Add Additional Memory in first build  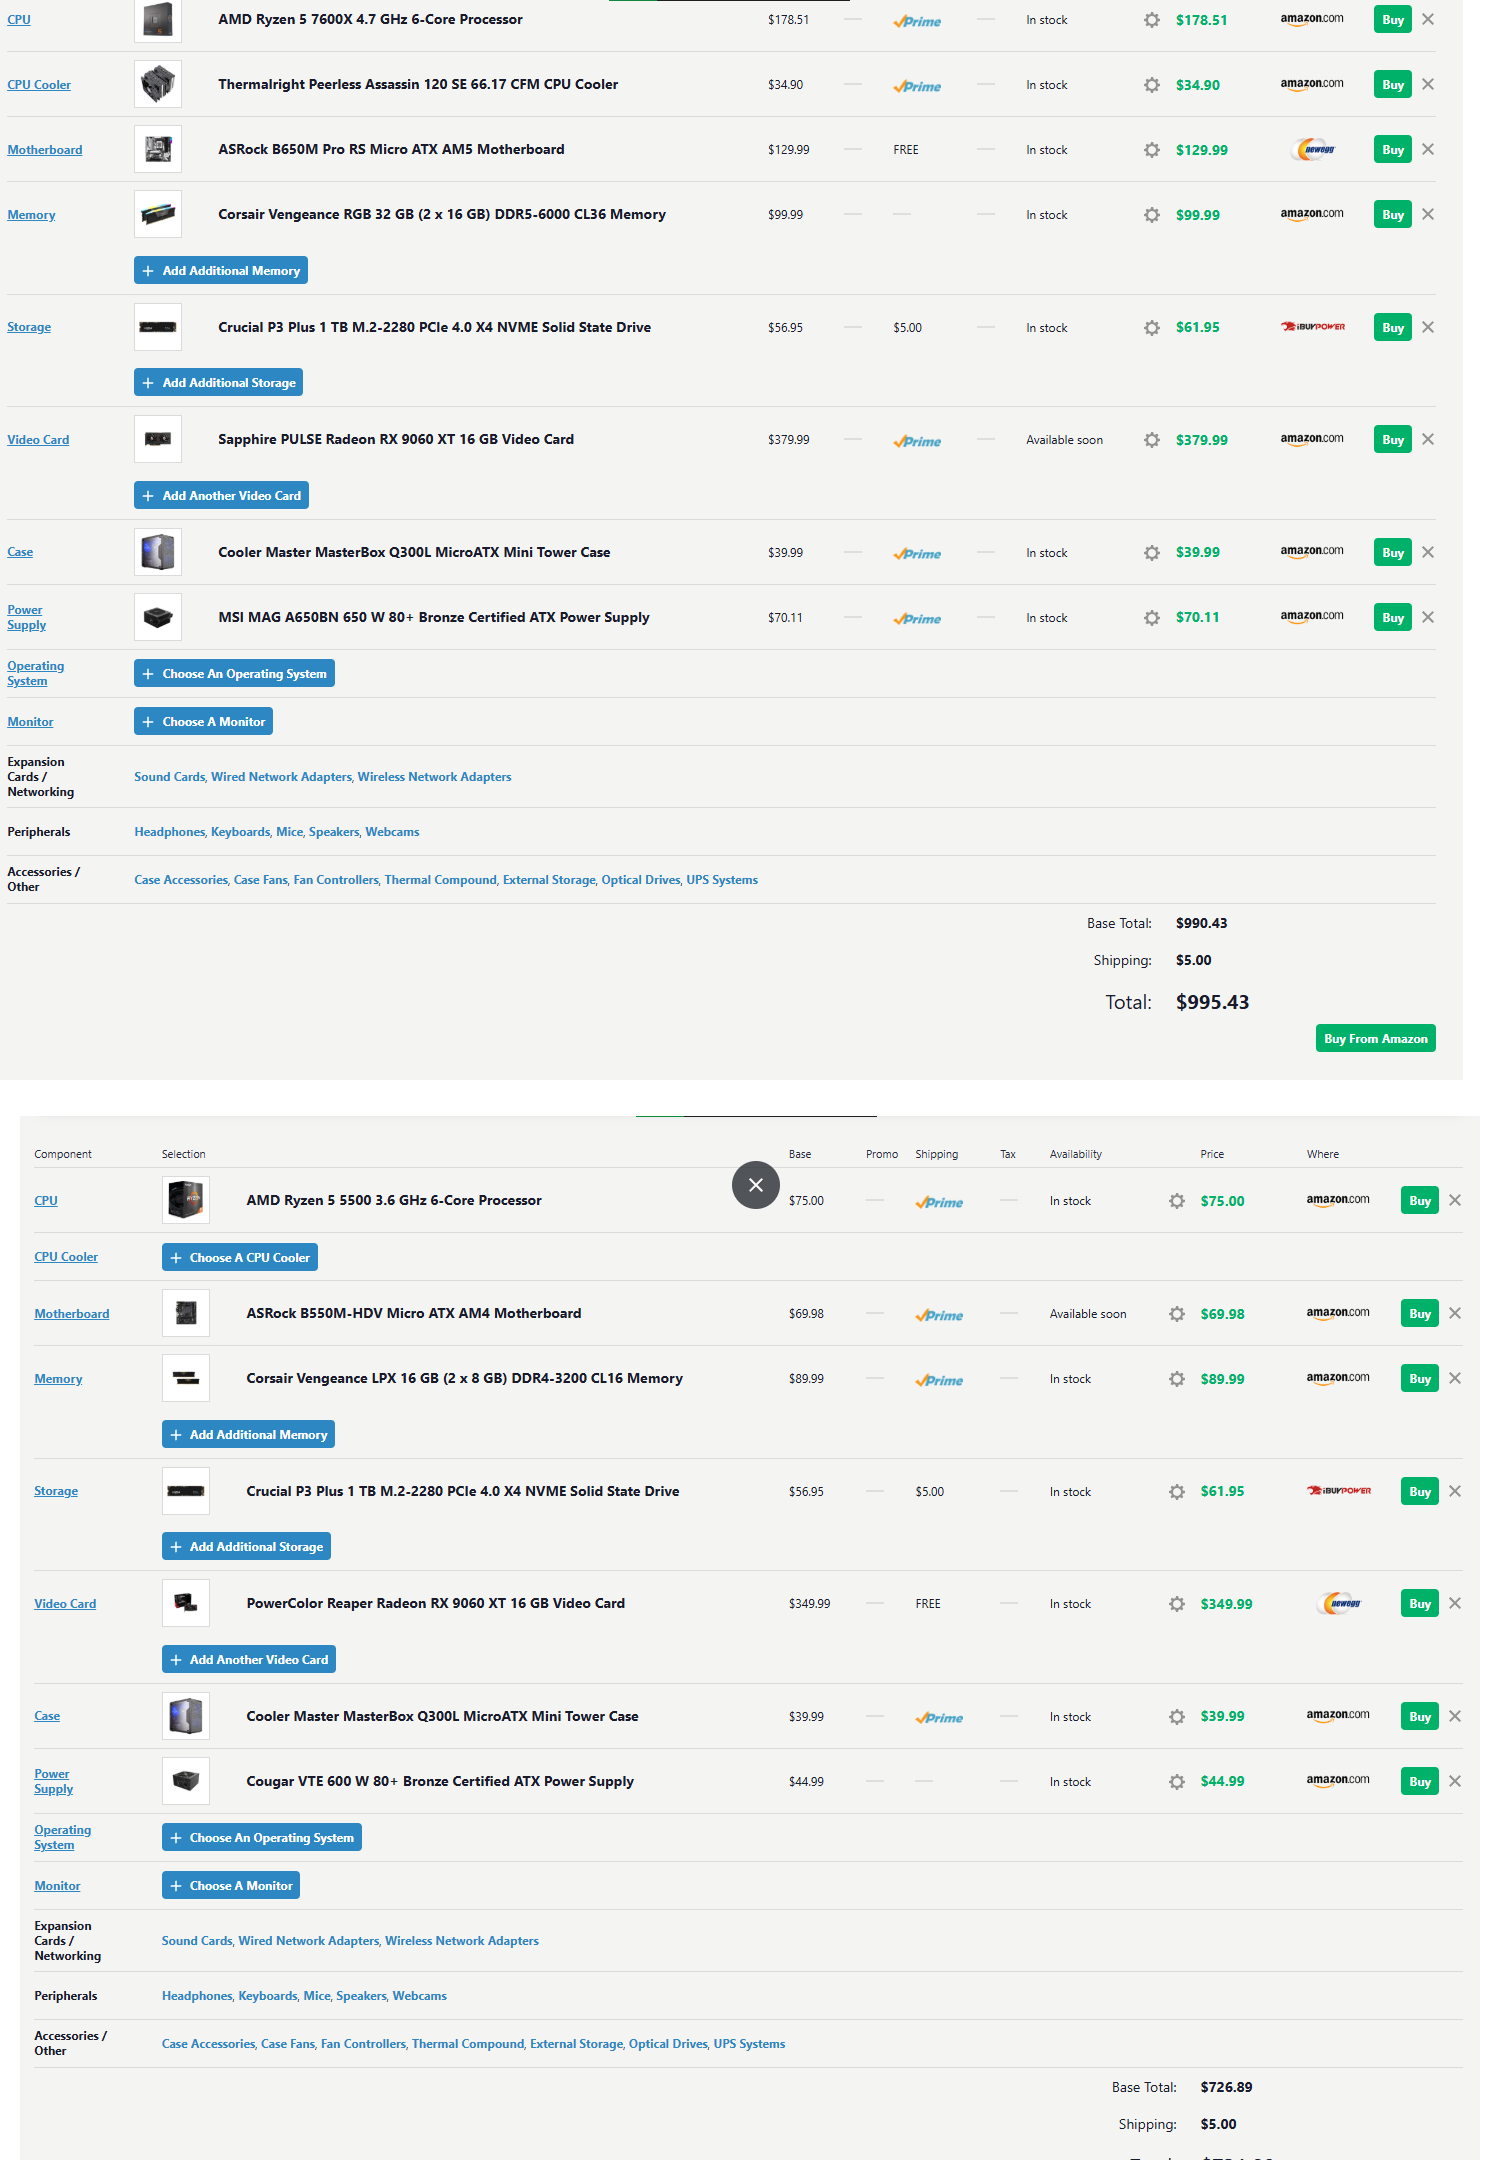coord(221,271)
